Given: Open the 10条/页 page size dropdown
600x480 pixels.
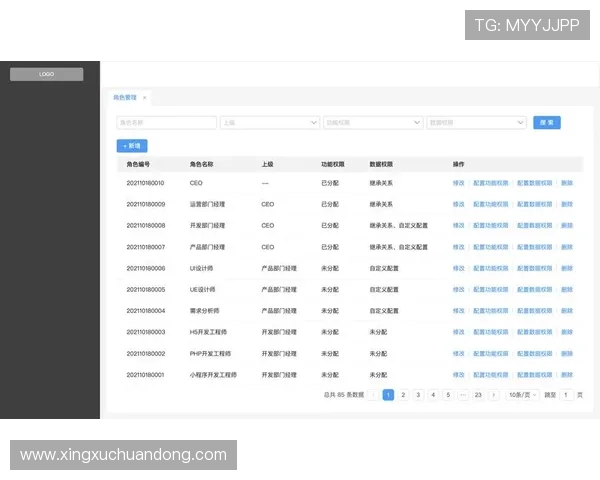Looking at the screenshot, I should [x=522, y=395].
